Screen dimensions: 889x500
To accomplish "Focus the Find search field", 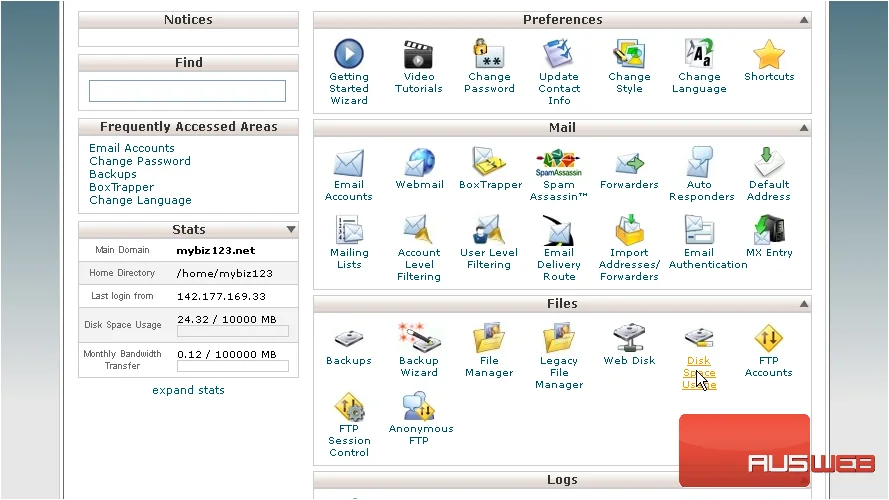I will coord(187,91).
